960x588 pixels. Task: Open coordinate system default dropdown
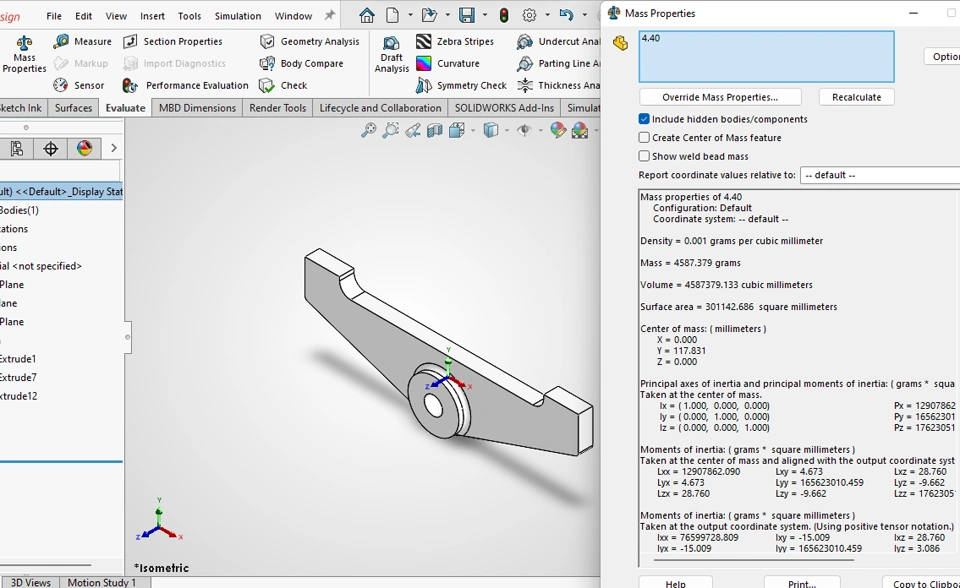coord(880,175)
